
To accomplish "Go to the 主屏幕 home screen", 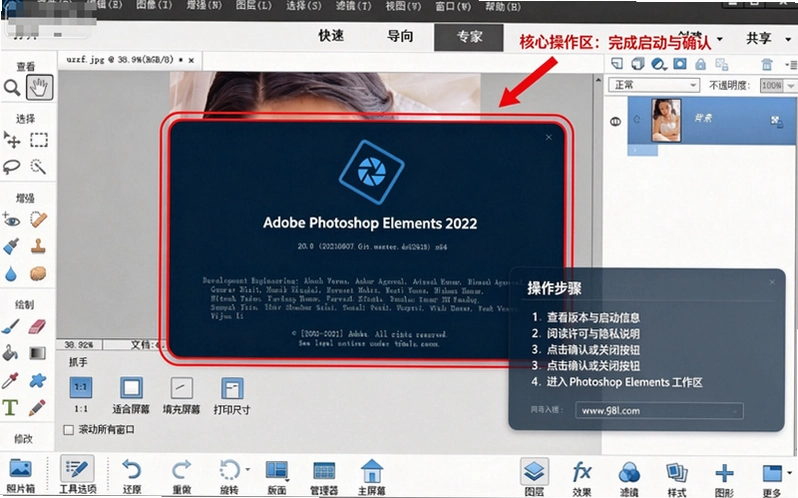I will click(x=372, y=477).
